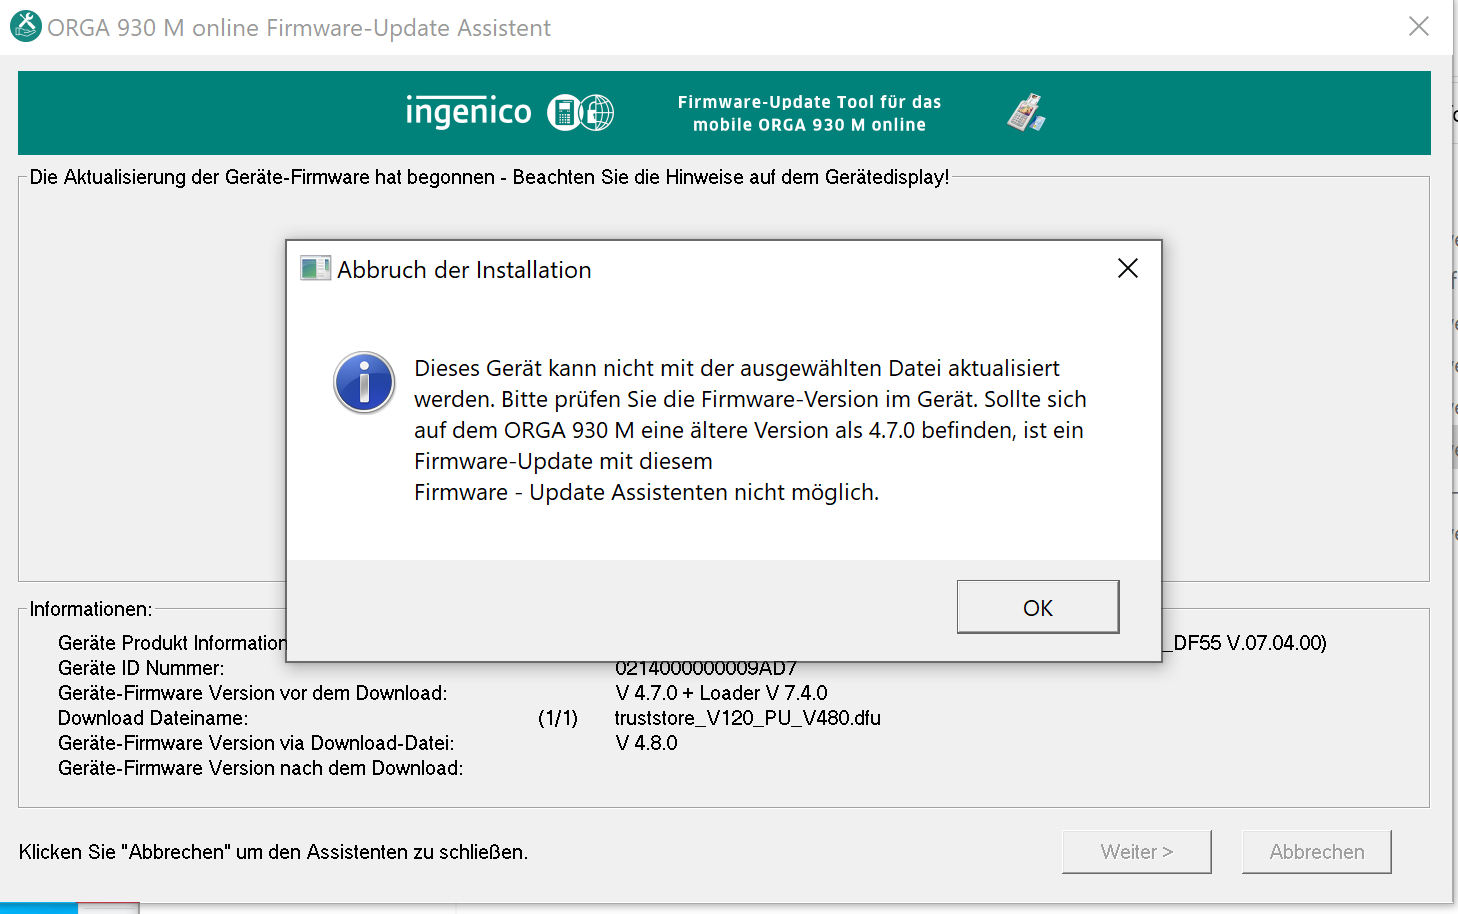Click the label 'Geräte-Firmware Version via Download-Datei:'
1458x914 pixels.
pyautogui.click(x=256, y=743)
